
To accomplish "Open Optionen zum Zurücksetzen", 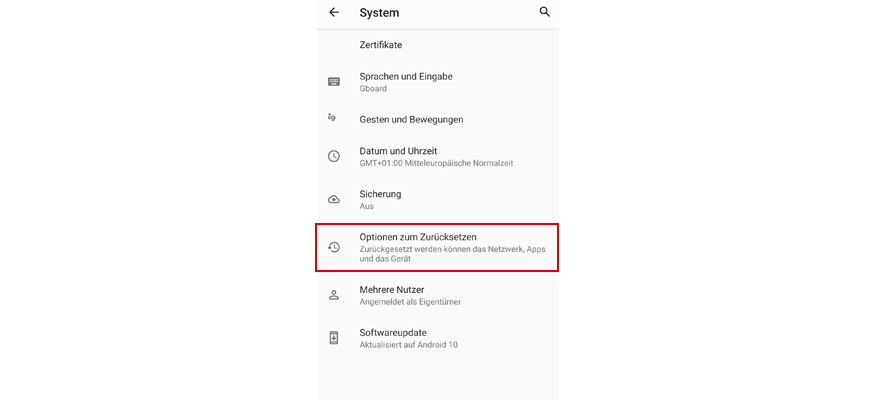I will coord(425,237).
